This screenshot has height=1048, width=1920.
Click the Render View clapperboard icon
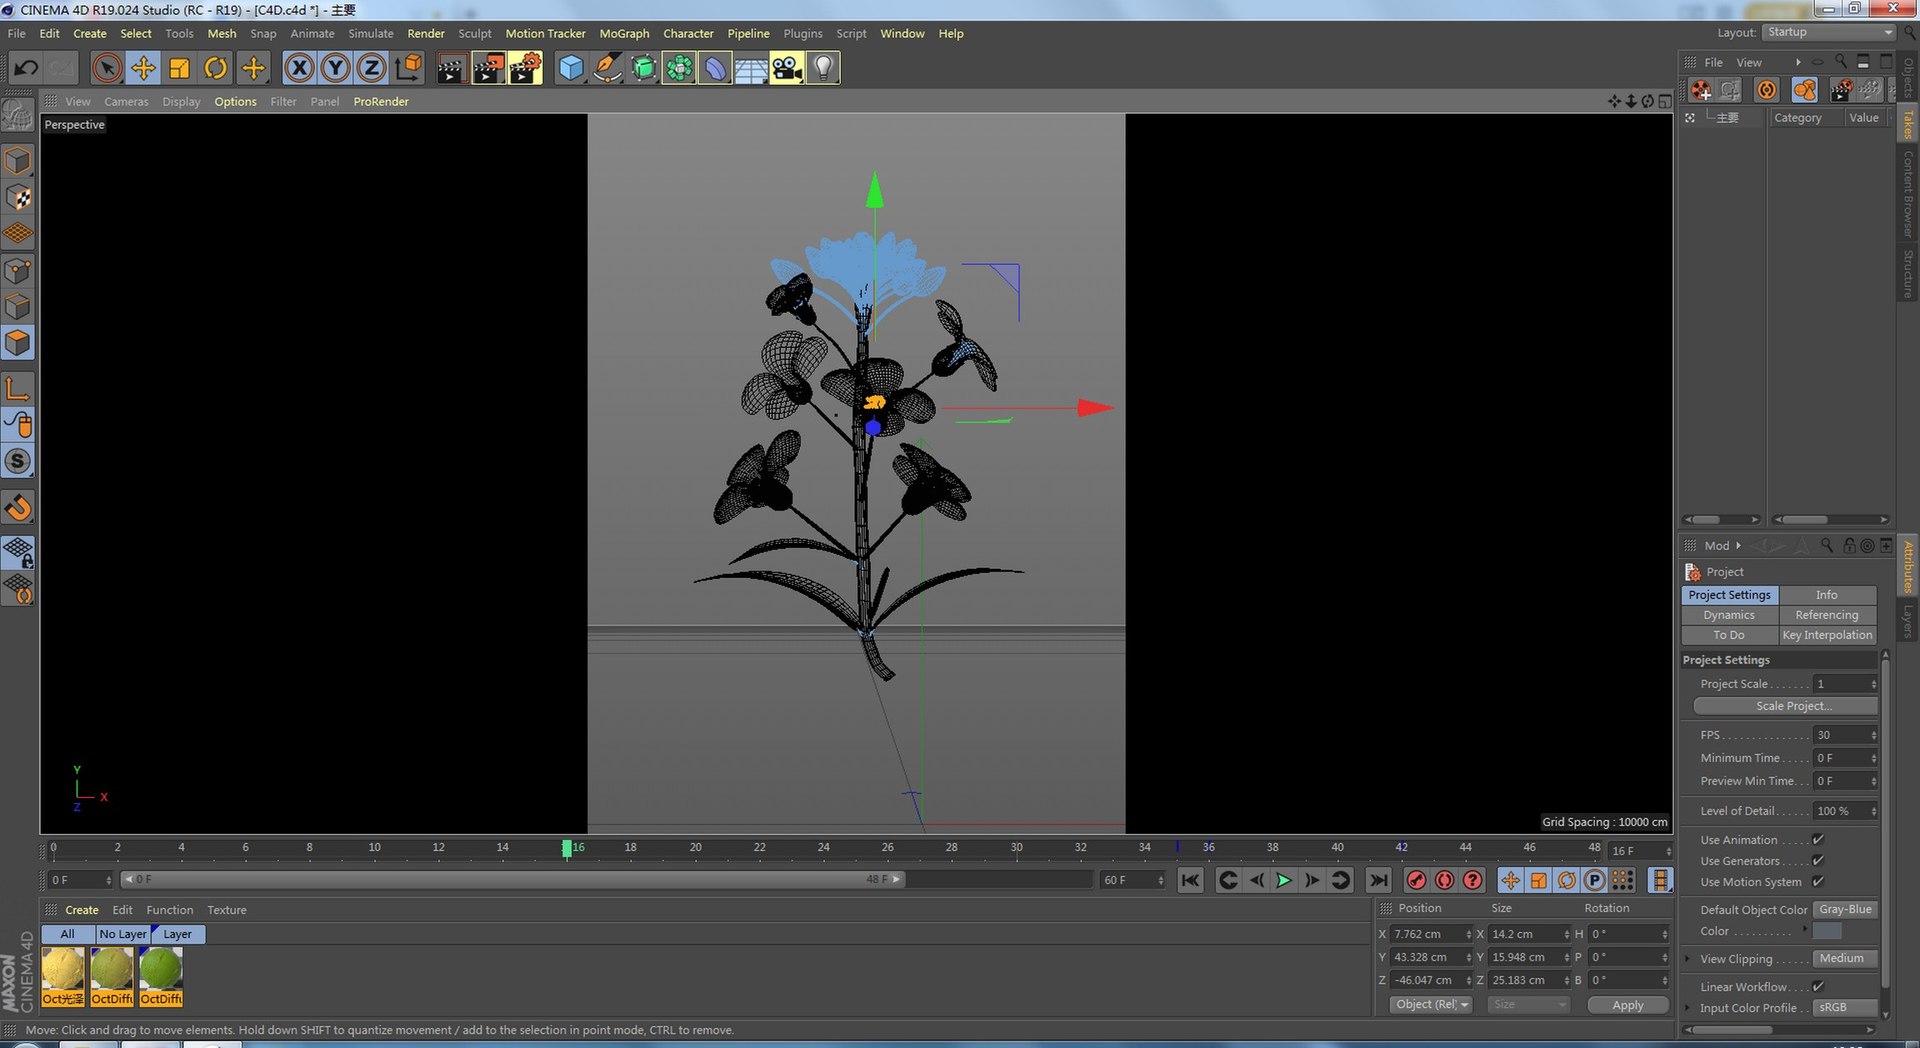point(451,68)
